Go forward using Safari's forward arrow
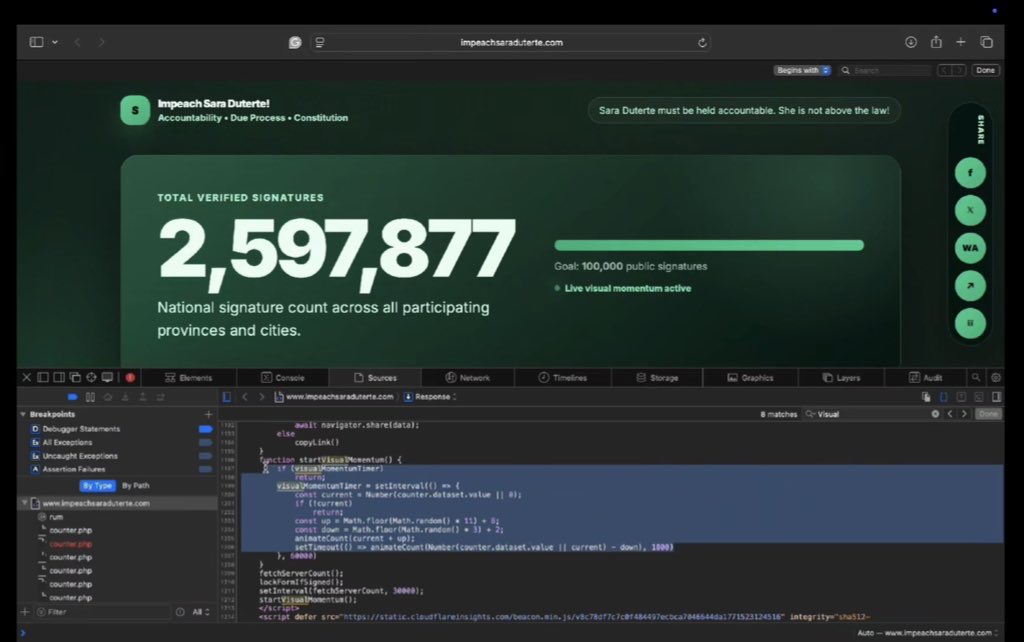Screen dimensions: 1024x642 pos(101,42)
